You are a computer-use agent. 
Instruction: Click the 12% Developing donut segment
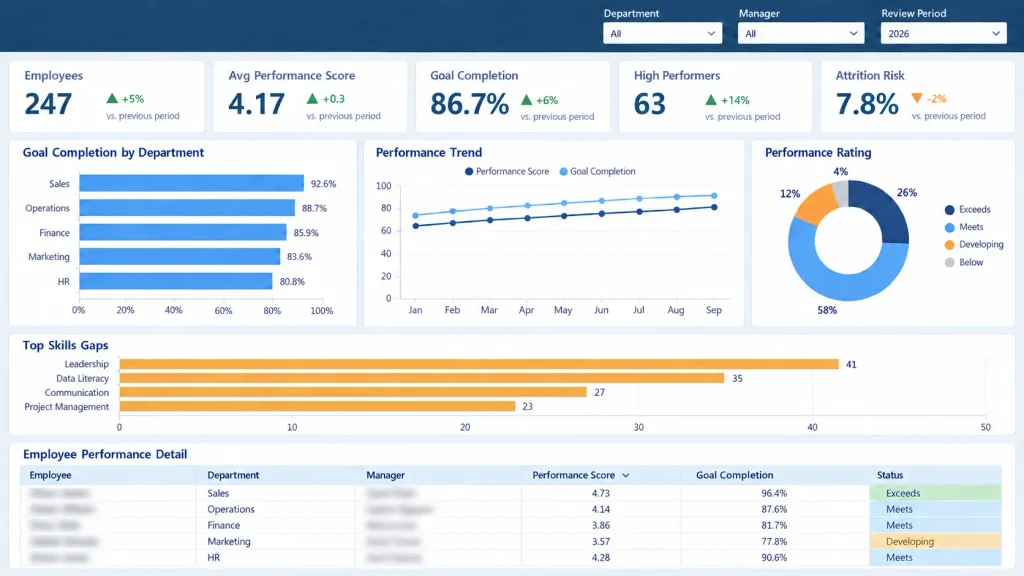[815, 207]
